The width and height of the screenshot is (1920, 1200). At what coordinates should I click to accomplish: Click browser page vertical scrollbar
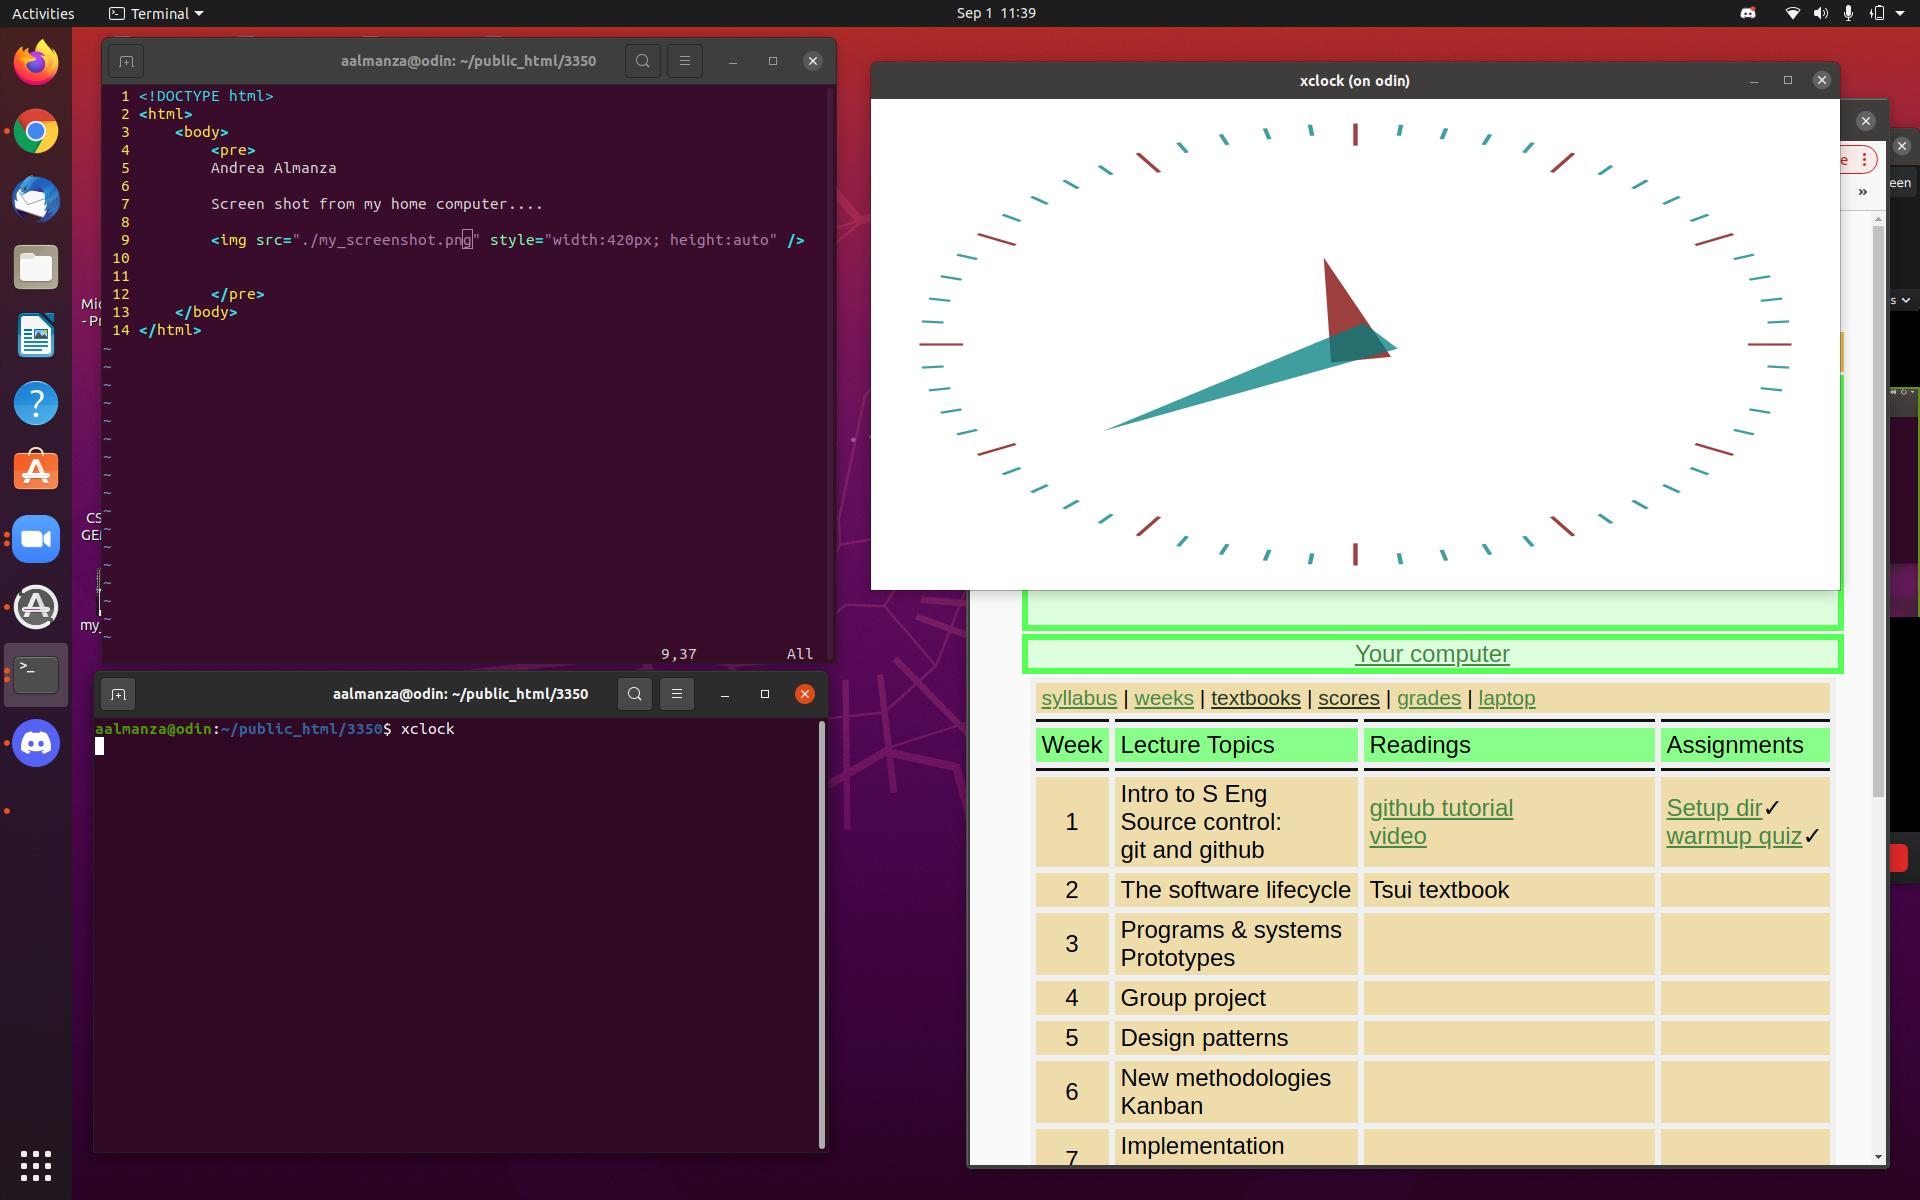pyautogui.click(x=1878, y=510)
